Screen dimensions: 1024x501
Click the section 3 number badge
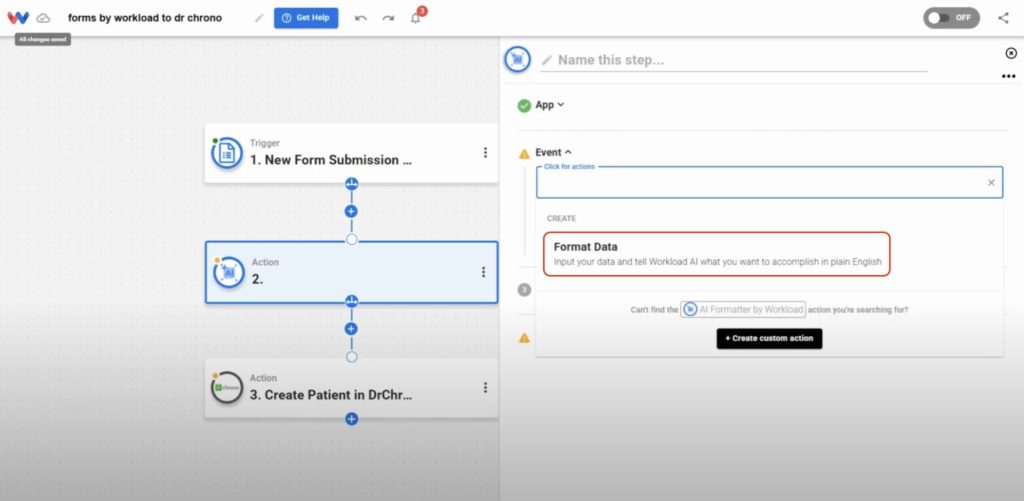tap(524, 289)
